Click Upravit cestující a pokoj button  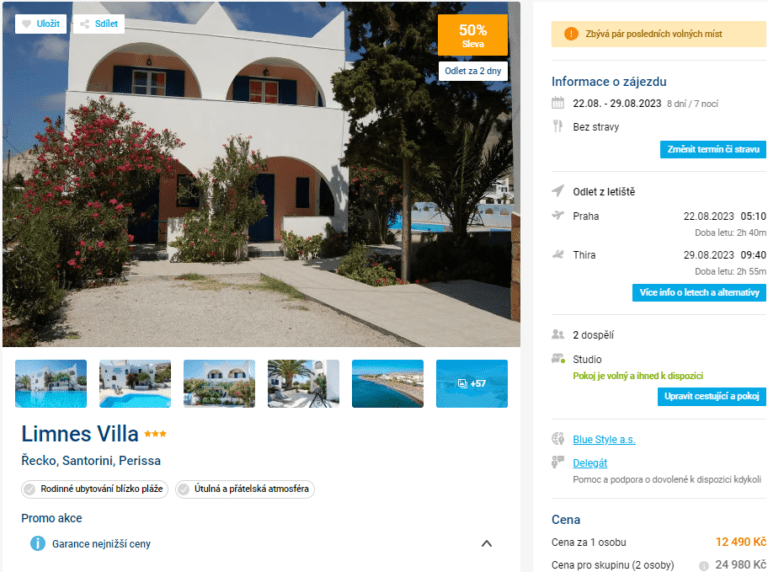coord(712,396)
